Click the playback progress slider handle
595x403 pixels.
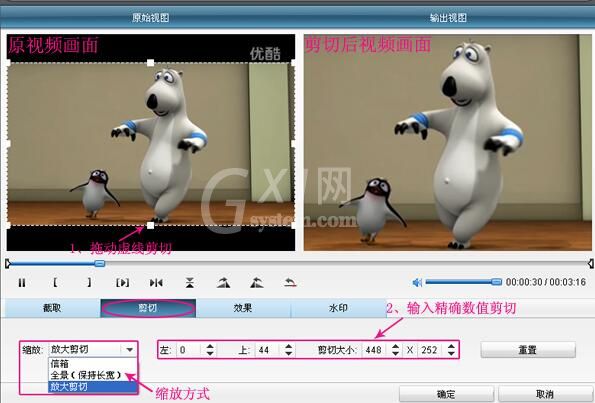(x=99, y=263)
